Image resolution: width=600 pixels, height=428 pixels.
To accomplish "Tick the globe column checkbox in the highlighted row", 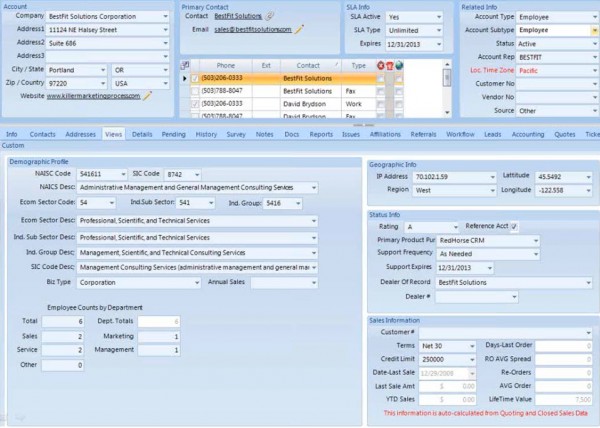I will tap(399, 79).
